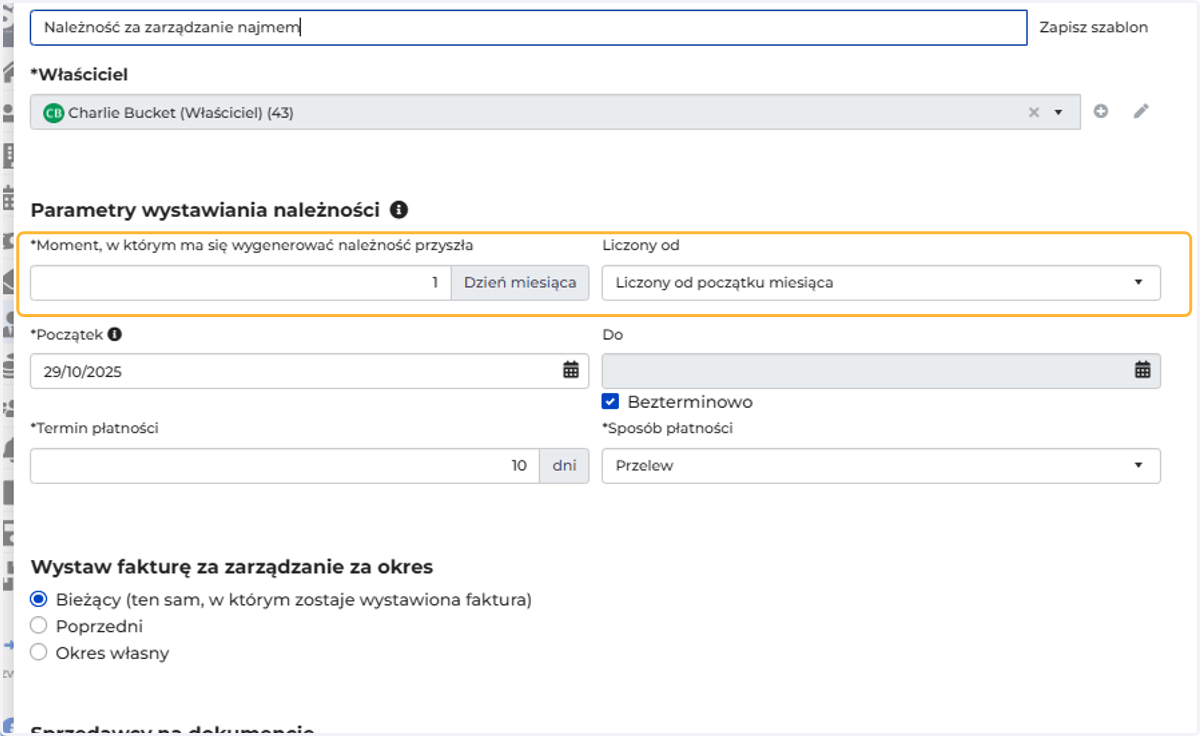
Task: Clear the selected owner Charlie Bucket
Action: [1034, 113]
